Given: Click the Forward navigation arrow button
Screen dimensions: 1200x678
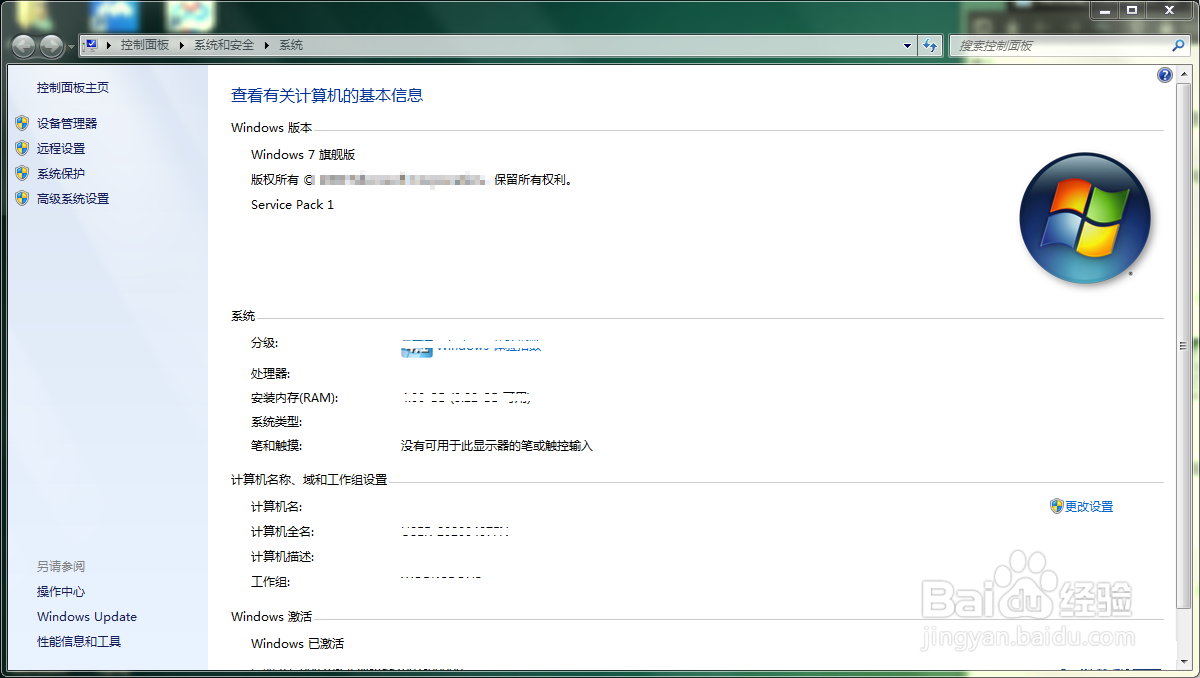Looking at the screenshot, I should [51, 45].
